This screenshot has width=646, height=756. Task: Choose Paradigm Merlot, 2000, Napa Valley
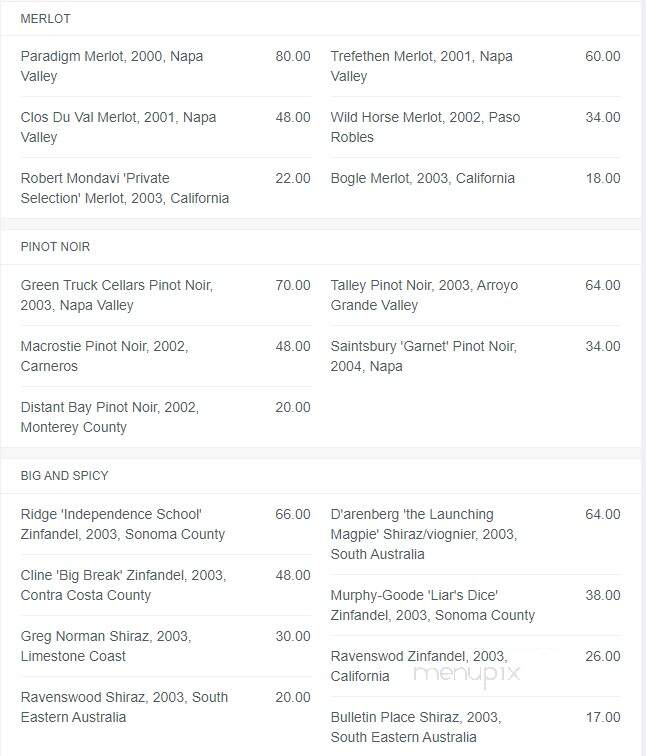[x=166, y=66]
